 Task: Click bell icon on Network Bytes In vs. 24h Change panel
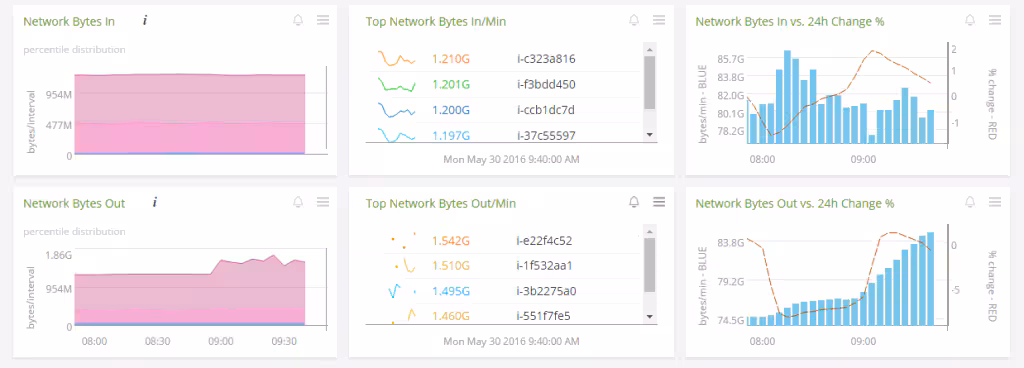click(970, 20)
